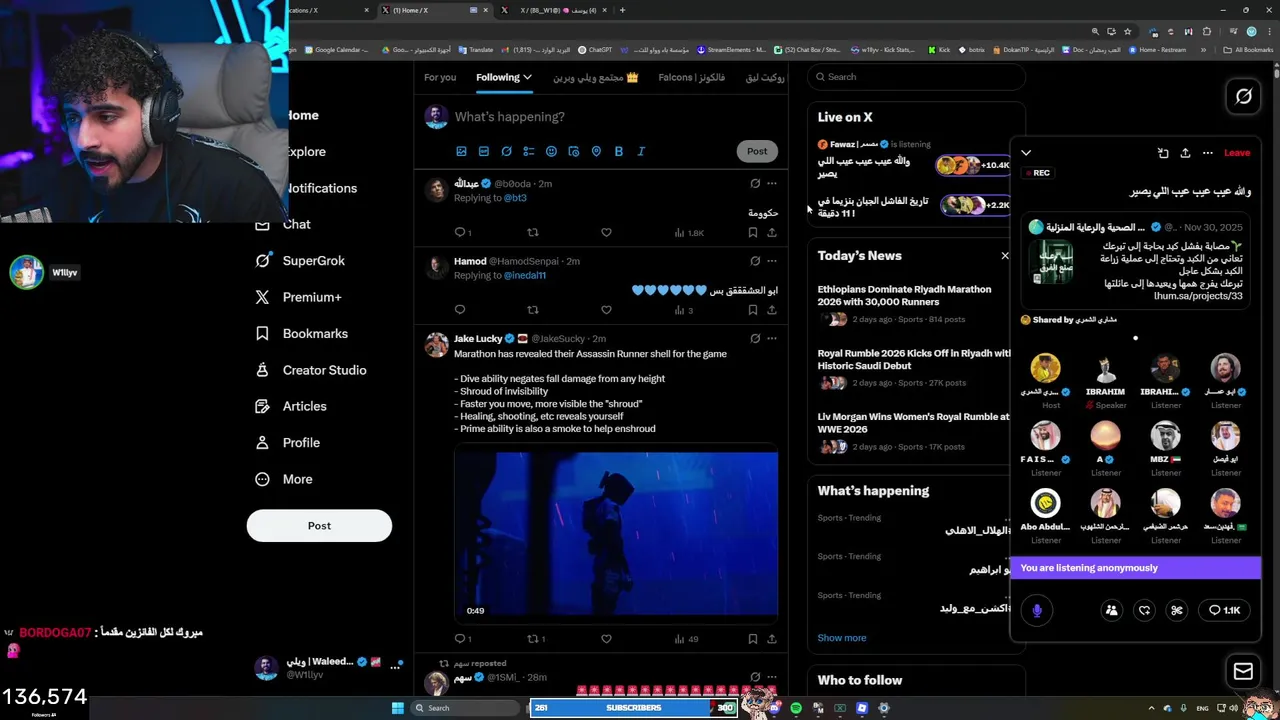The image size is (1280, 720).
Task: Send a heart reaction in the Space
Action: pyautogui.click(x=1144, y=610)
